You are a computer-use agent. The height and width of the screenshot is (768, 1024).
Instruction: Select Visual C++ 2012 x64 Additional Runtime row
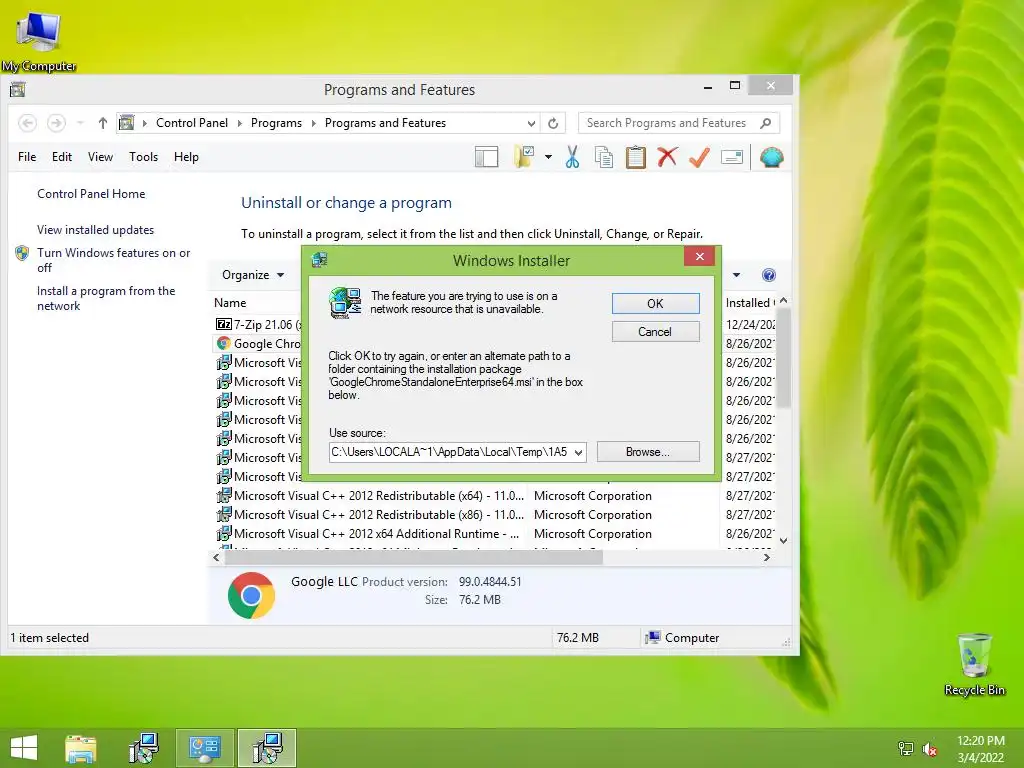click(x=495, y=534)
